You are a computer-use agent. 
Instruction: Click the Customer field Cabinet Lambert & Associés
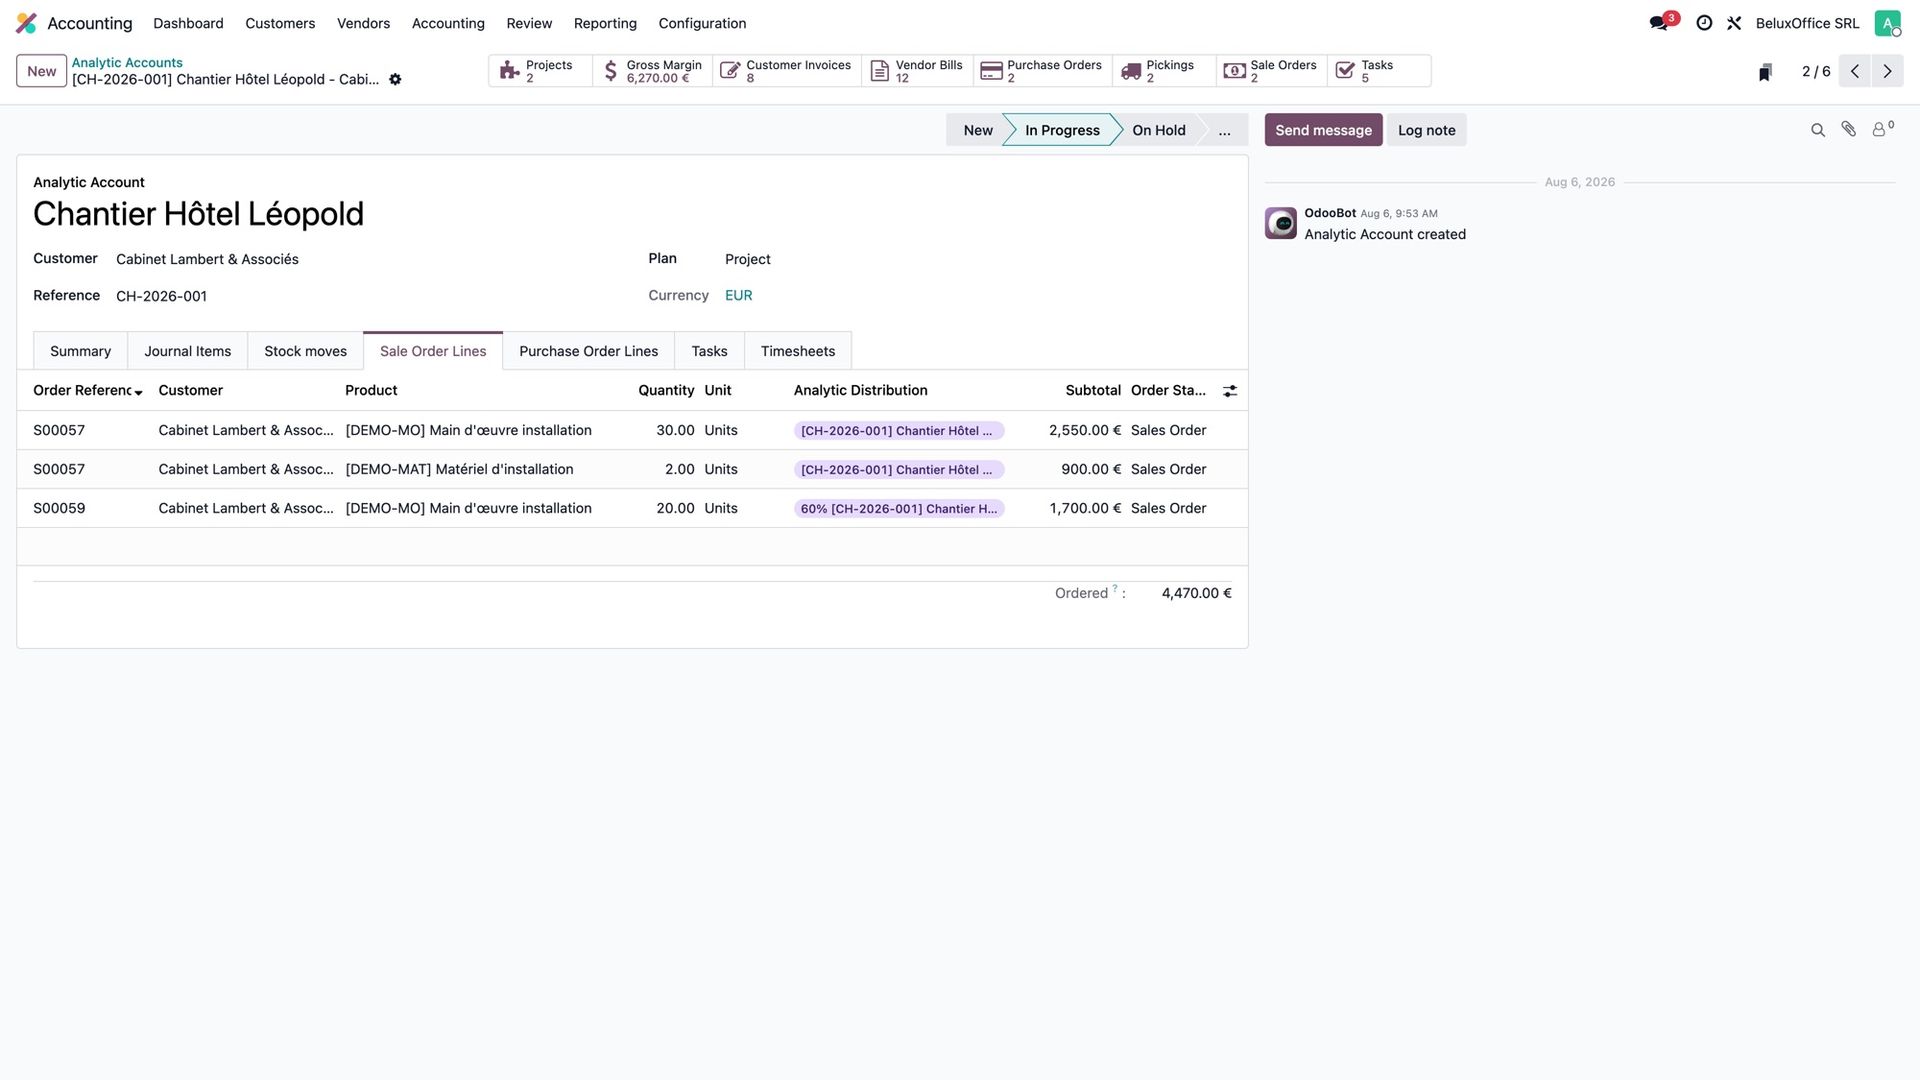(207, 259)
